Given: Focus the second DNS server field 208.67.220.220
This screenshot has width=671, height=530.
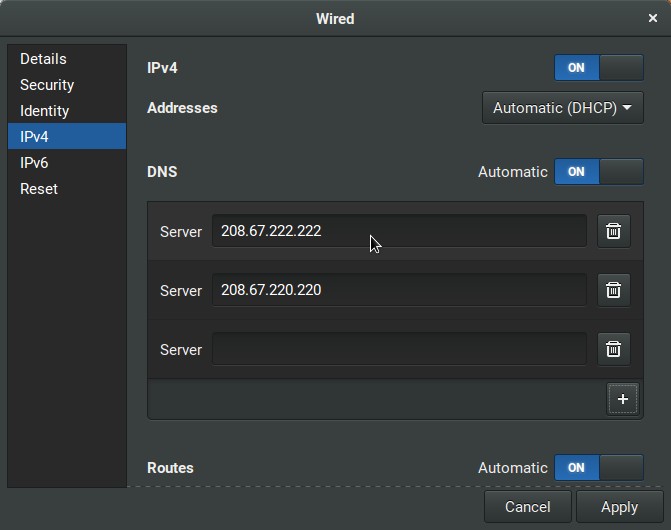Looking at the screenshot, I should click(398, 290).
